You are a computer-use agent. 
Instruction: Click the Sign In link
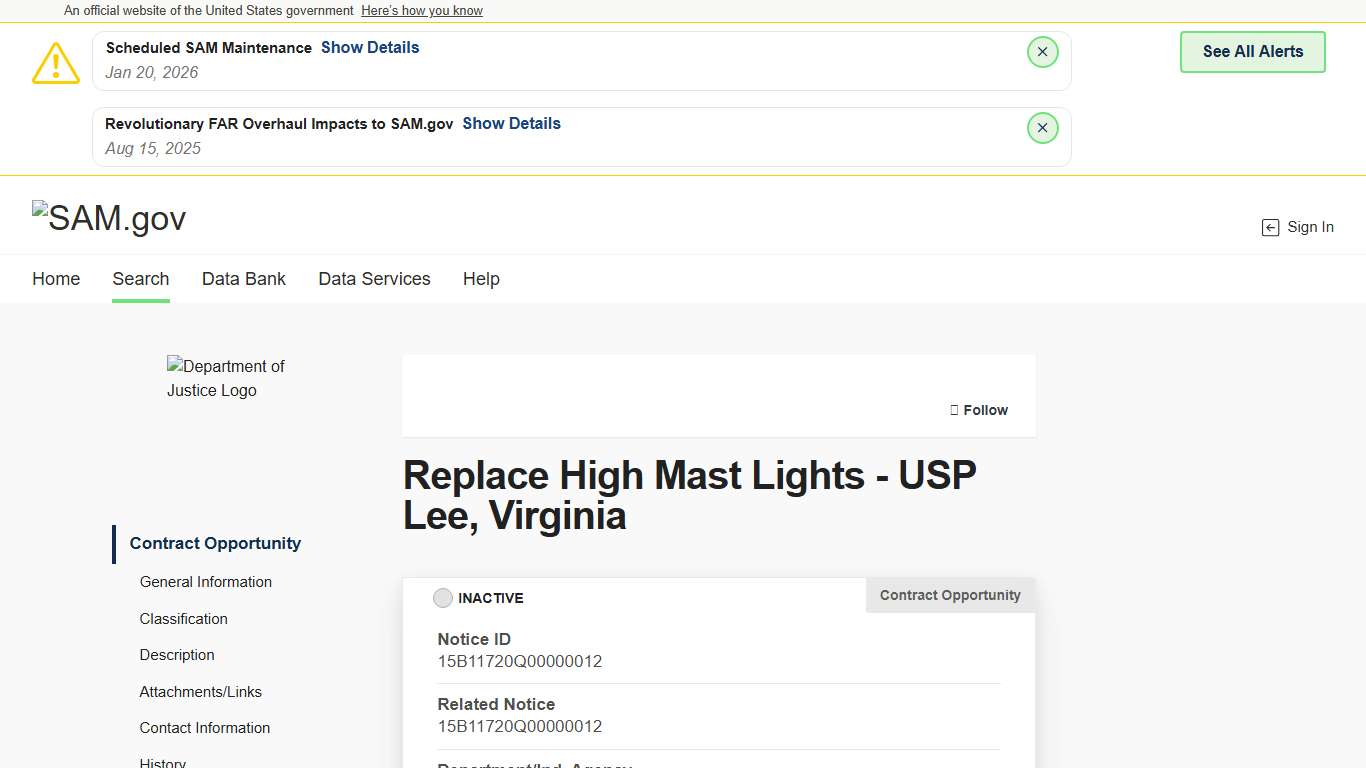point(1310,227)
